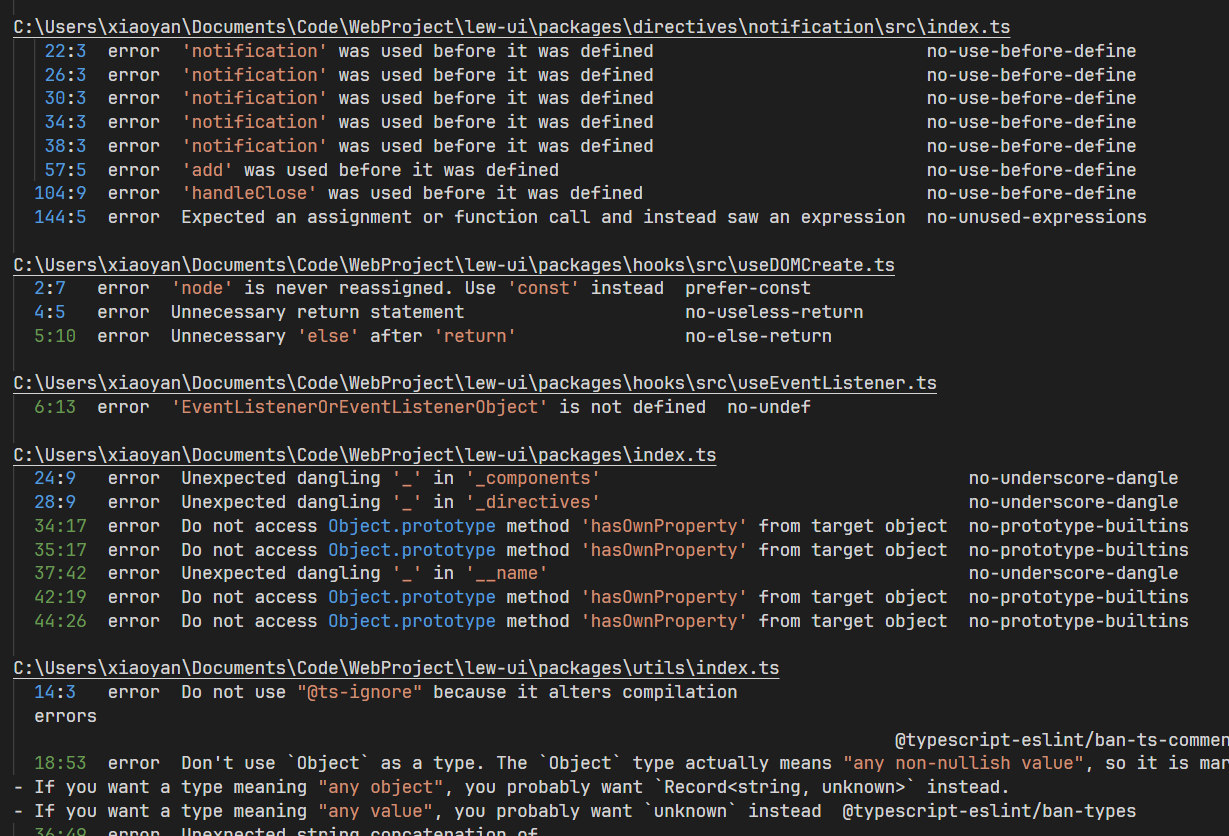Click the '_directives' identifier text
Screen dimensions: 1229x836
pyautogui.click(x=533, y=502)
